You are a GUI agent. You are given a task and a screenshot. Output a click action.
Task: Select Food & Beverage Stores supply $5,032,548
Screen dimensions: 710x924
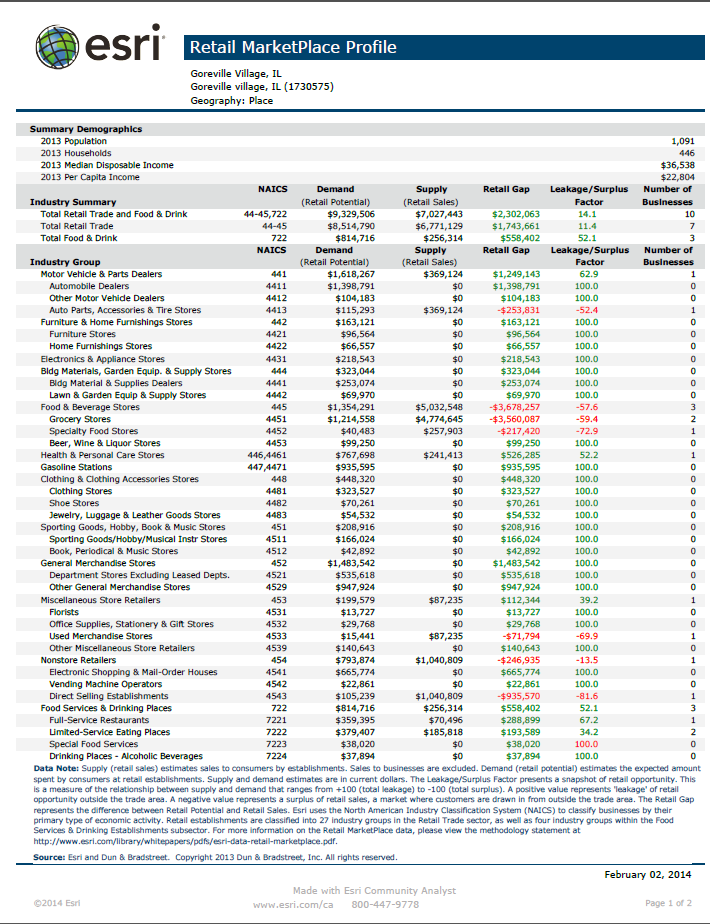click(439, 407)
